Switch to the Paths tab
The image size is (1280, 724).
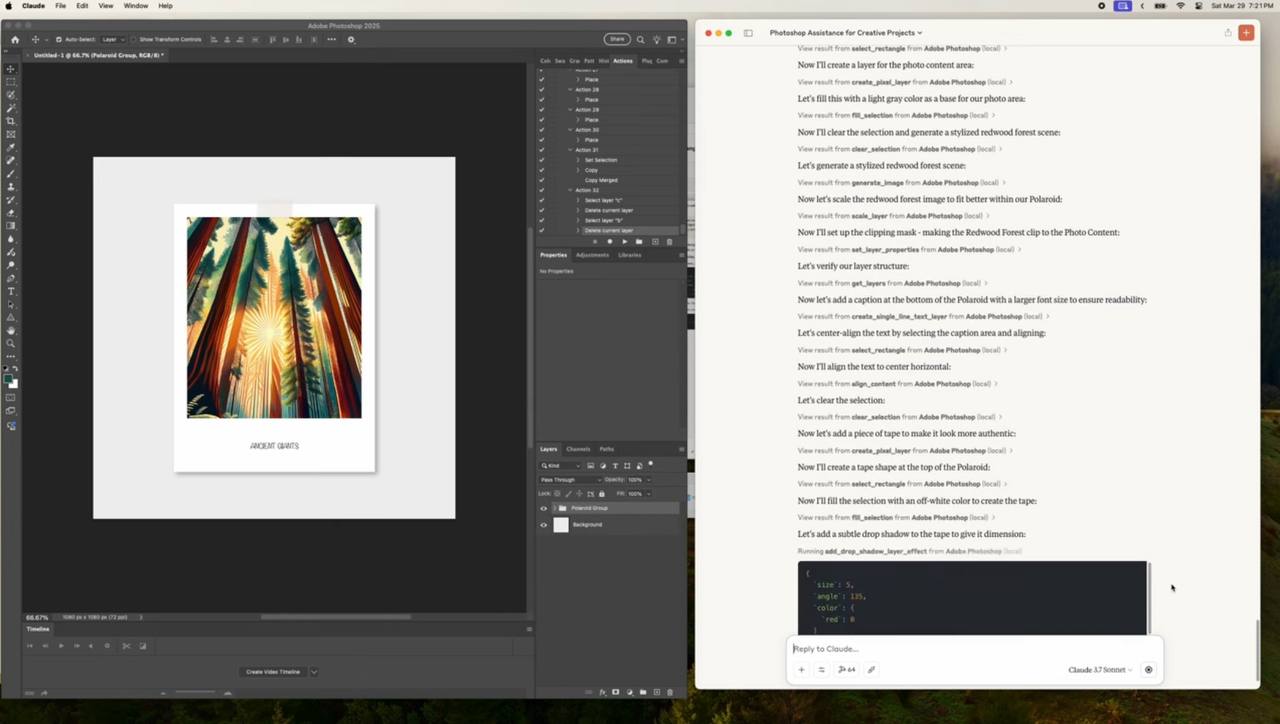coord(607,449)
